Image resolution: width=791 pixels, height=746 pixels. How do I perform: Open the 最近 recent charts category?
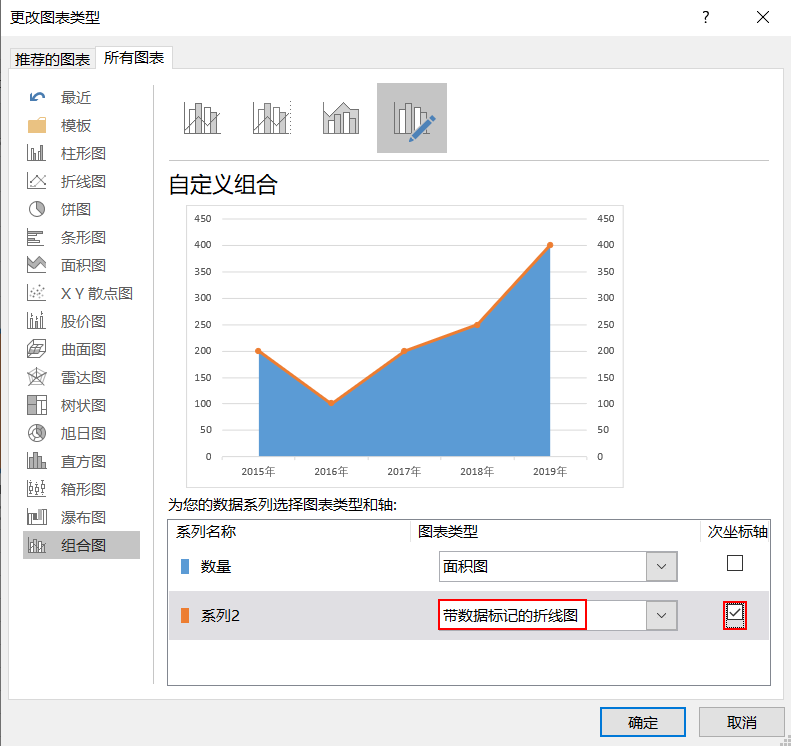pos(81,97)
